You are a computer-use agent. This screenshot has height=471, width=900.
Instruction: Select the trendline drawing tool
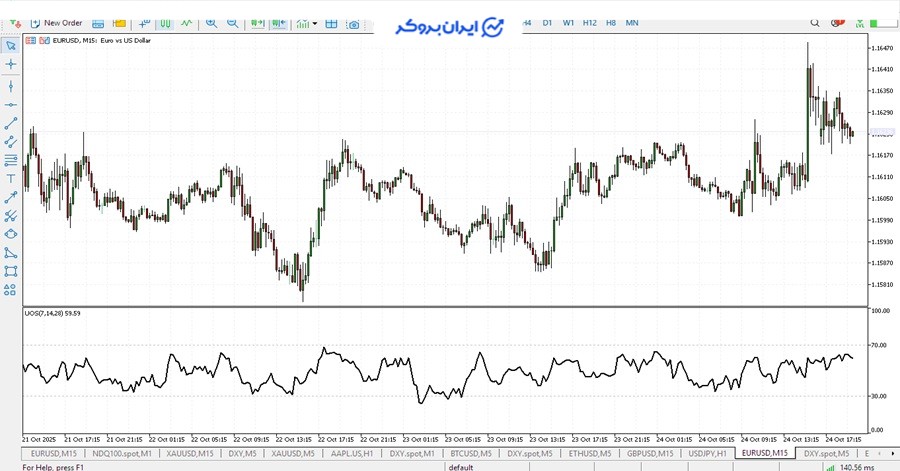(x=11, y=123)
